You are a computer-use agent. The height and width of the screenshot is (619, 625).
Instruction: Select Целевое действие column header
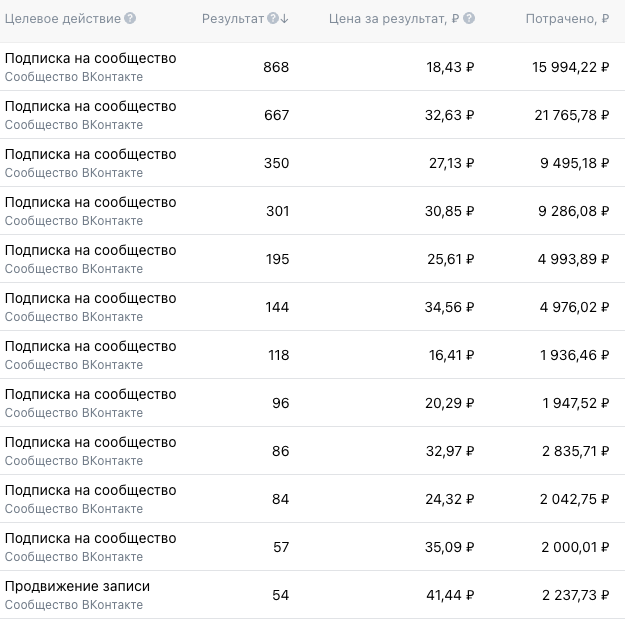click(63, 19)
